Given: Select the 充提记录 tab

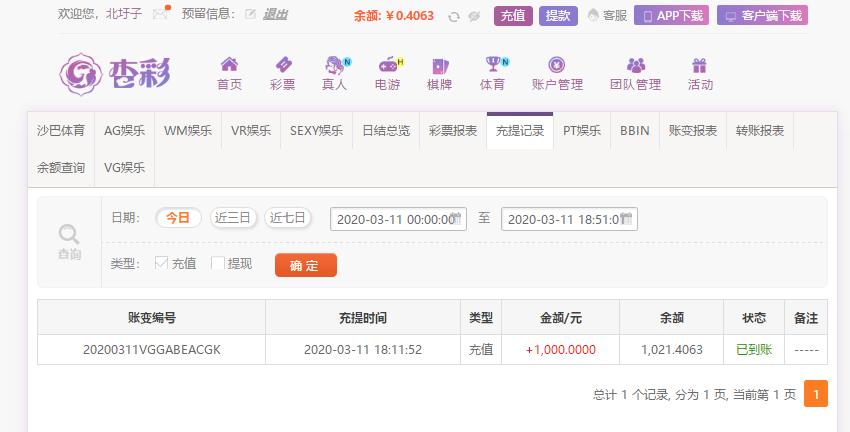Looking at the screenshot, I should tap(520, 131).
